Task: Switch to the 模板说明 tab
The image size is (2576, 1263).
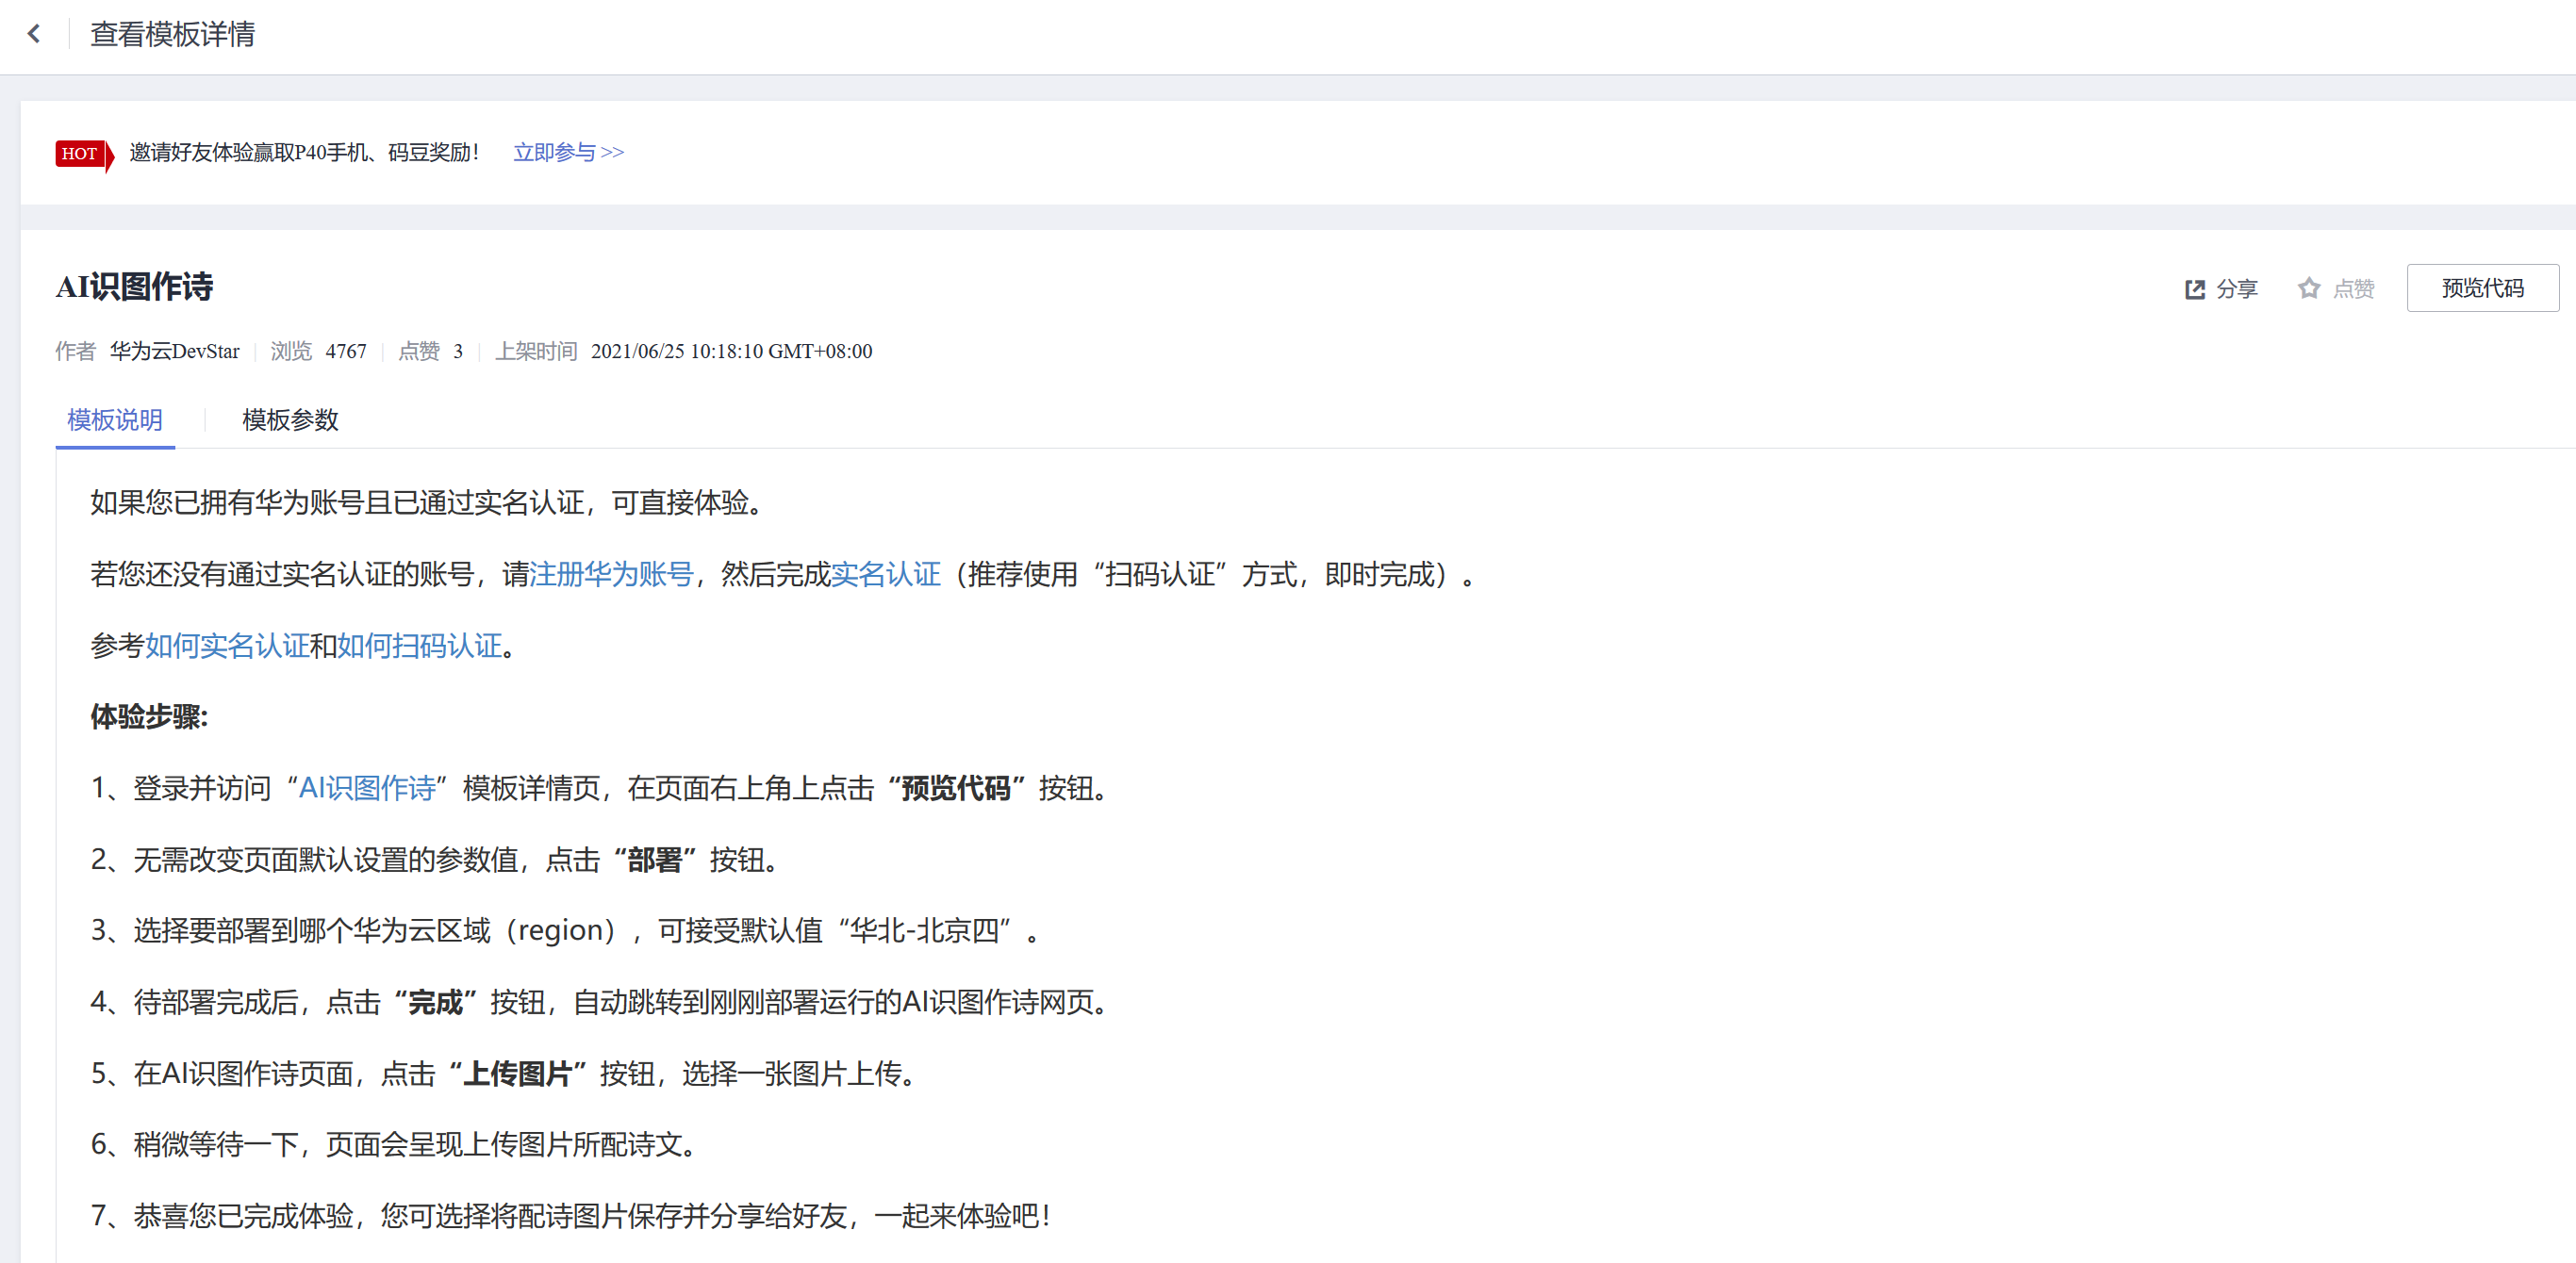Action: point(115,420)
